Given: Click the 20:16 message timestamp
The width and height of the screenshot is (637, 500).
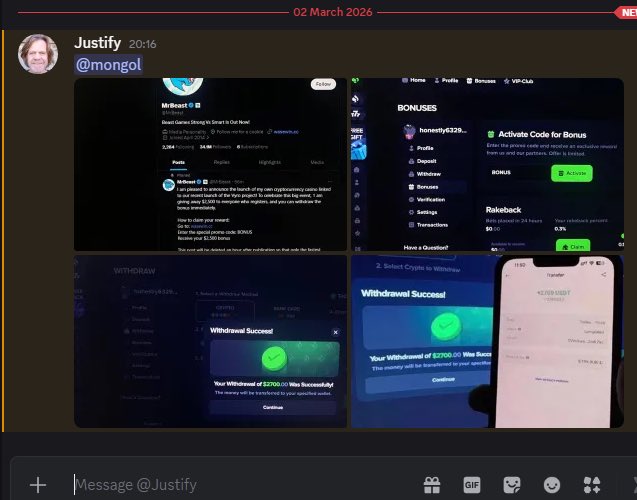Looking at the screenshot, I should pyautogui.click(x=142, y=44).
